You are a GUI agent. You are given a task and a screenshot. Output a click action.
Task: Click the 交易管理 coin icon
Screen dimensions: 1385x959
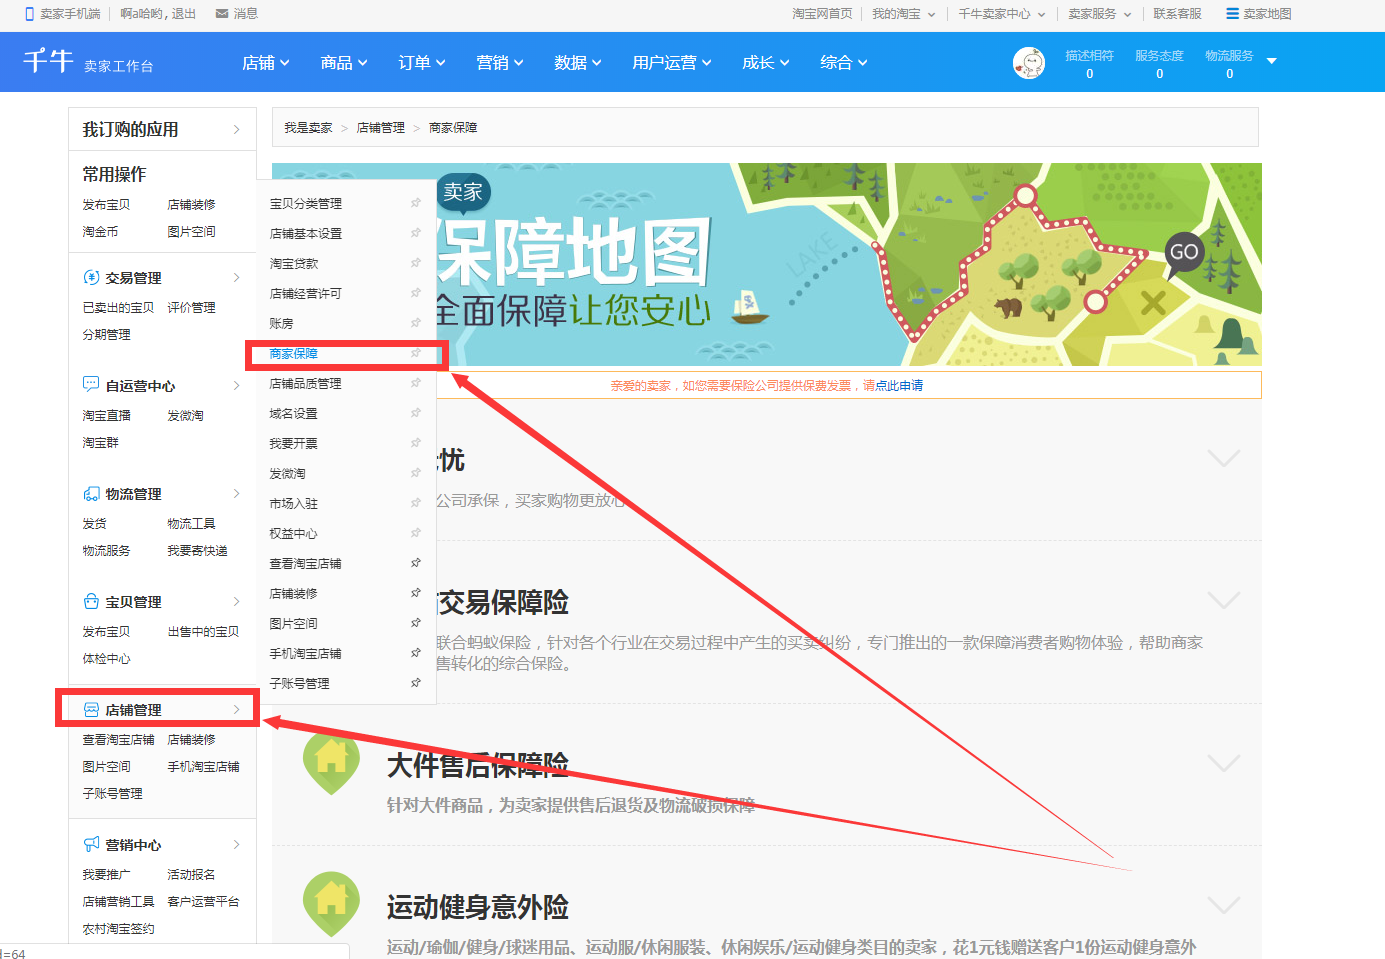pyautogui.click(x=91, y=278)
